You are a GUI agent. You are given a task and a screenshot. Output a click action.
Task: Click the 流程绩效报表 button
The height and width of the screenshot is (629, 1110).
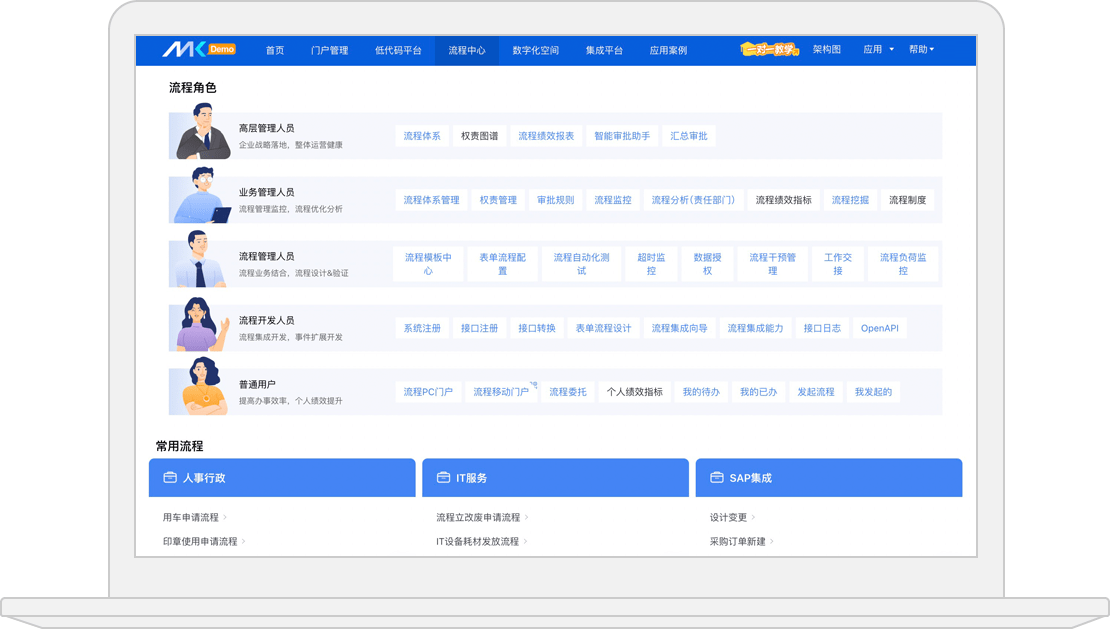pyautogui.click(x=546, y=136)
